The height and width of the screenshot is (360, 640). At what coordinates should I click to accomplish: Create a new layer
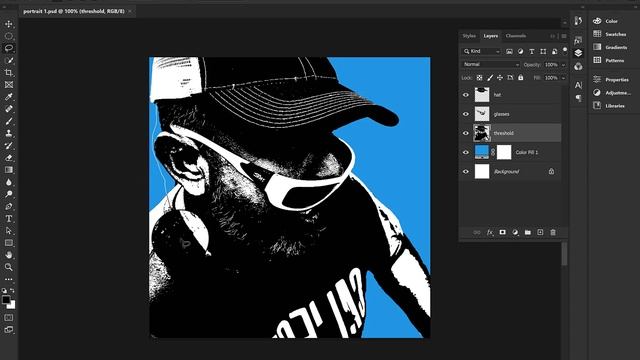[540, 232]
